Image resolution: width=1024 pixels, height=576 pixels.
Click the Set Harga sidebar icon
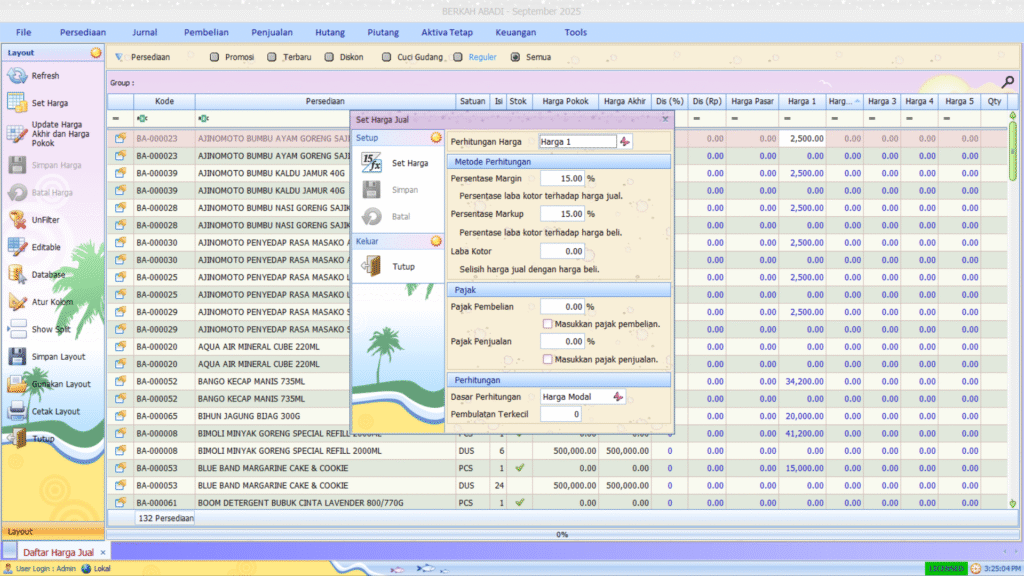pyautogui.click(x=17, y=102)
